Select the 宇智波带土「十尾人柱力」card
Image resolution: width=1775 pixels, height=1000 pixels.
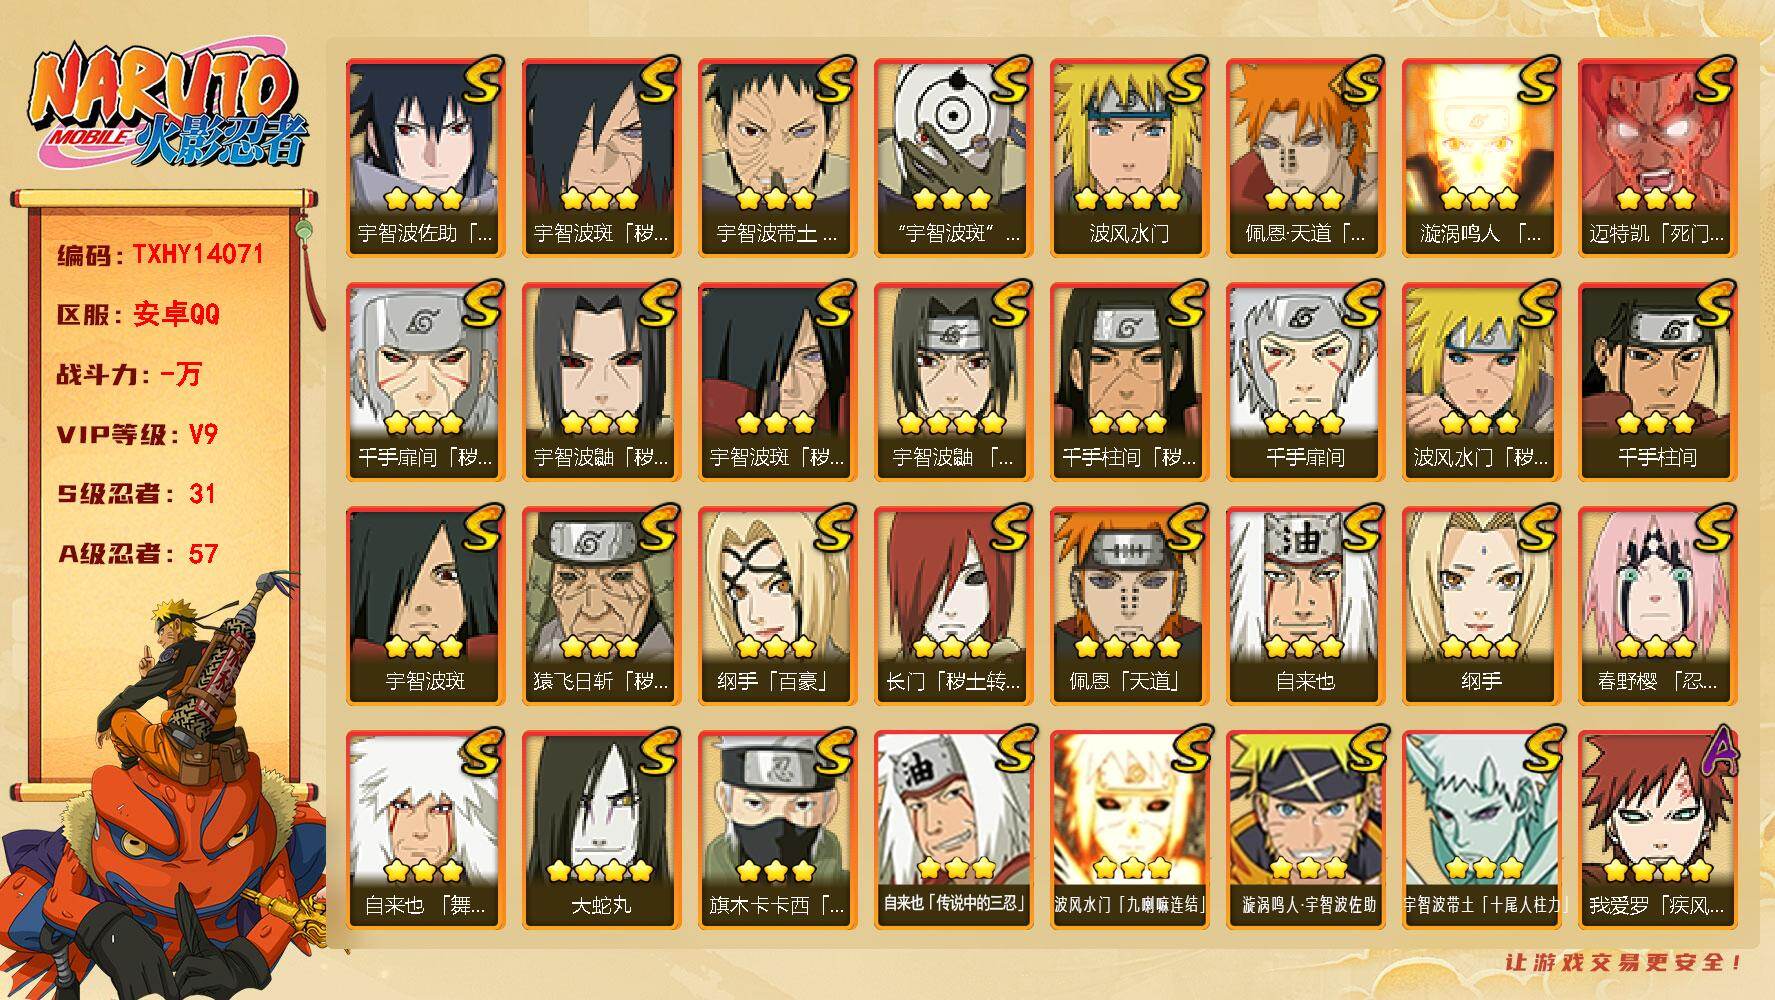pyautogui.click(x=1481, y=829)
